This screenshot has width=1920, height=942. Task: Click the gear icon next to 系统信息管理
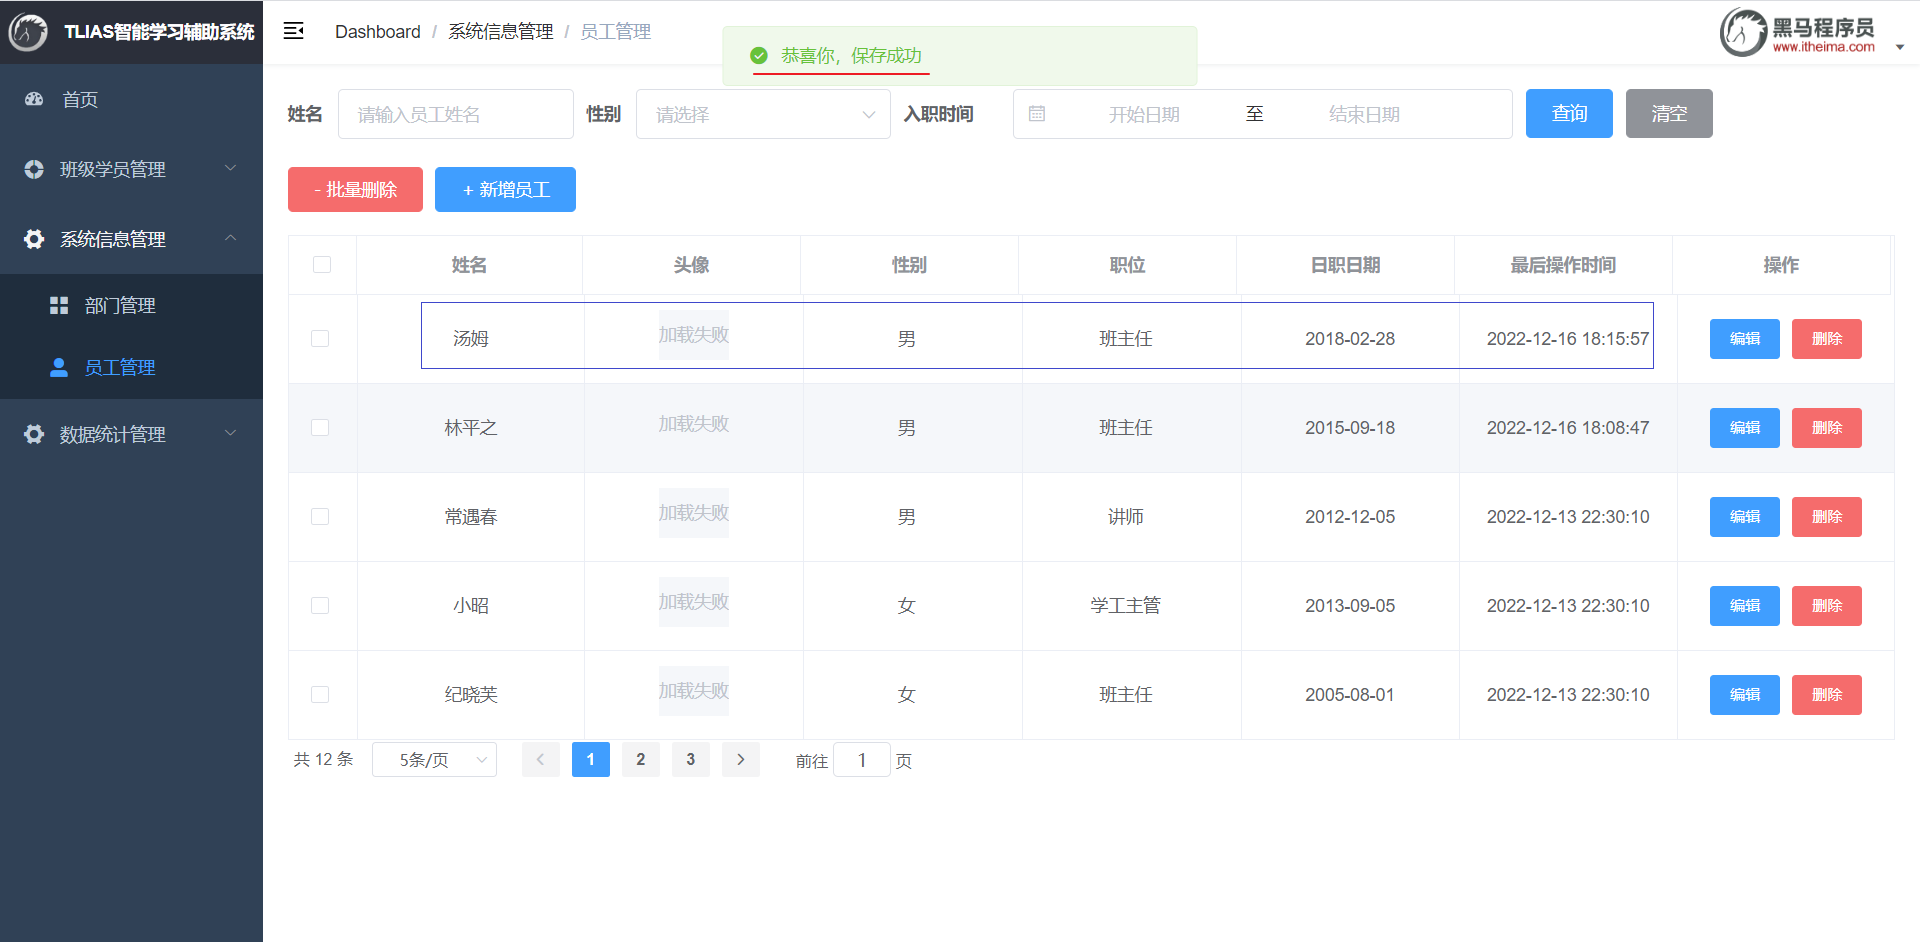pyautogui.click(x=34, y=239)
